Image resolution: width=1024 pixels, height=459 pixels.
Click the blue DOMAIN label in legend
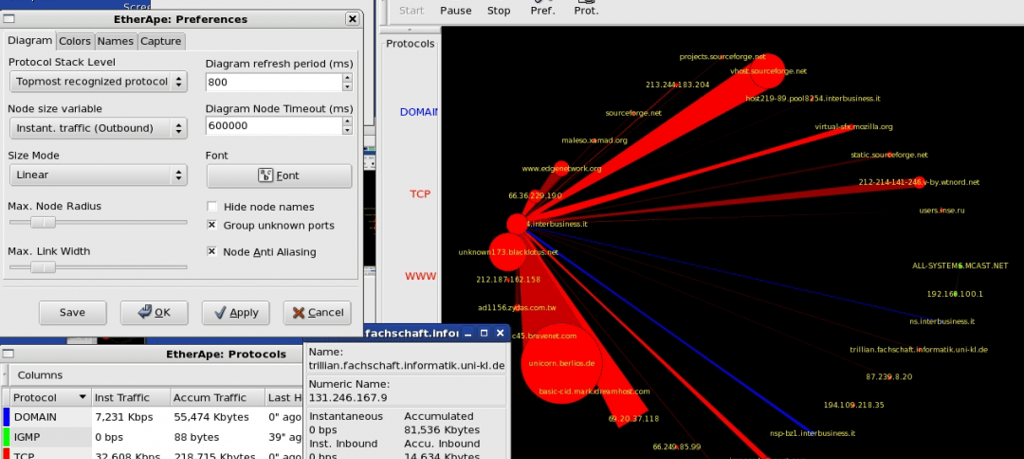click(419, 112)
